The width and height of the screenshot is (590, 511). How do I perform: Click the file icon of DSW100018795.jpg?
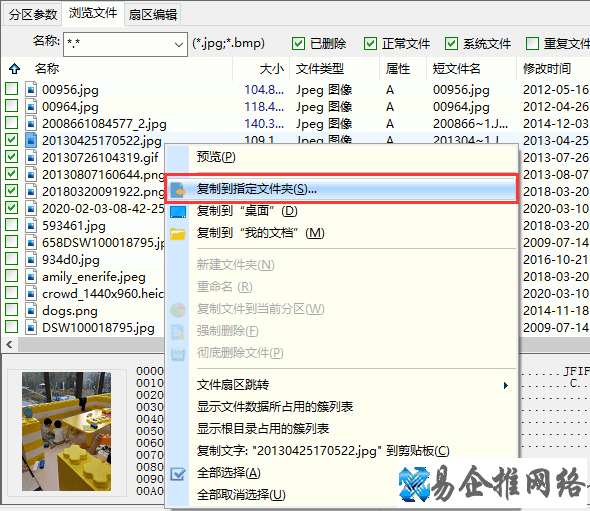[x=31, y=327]
